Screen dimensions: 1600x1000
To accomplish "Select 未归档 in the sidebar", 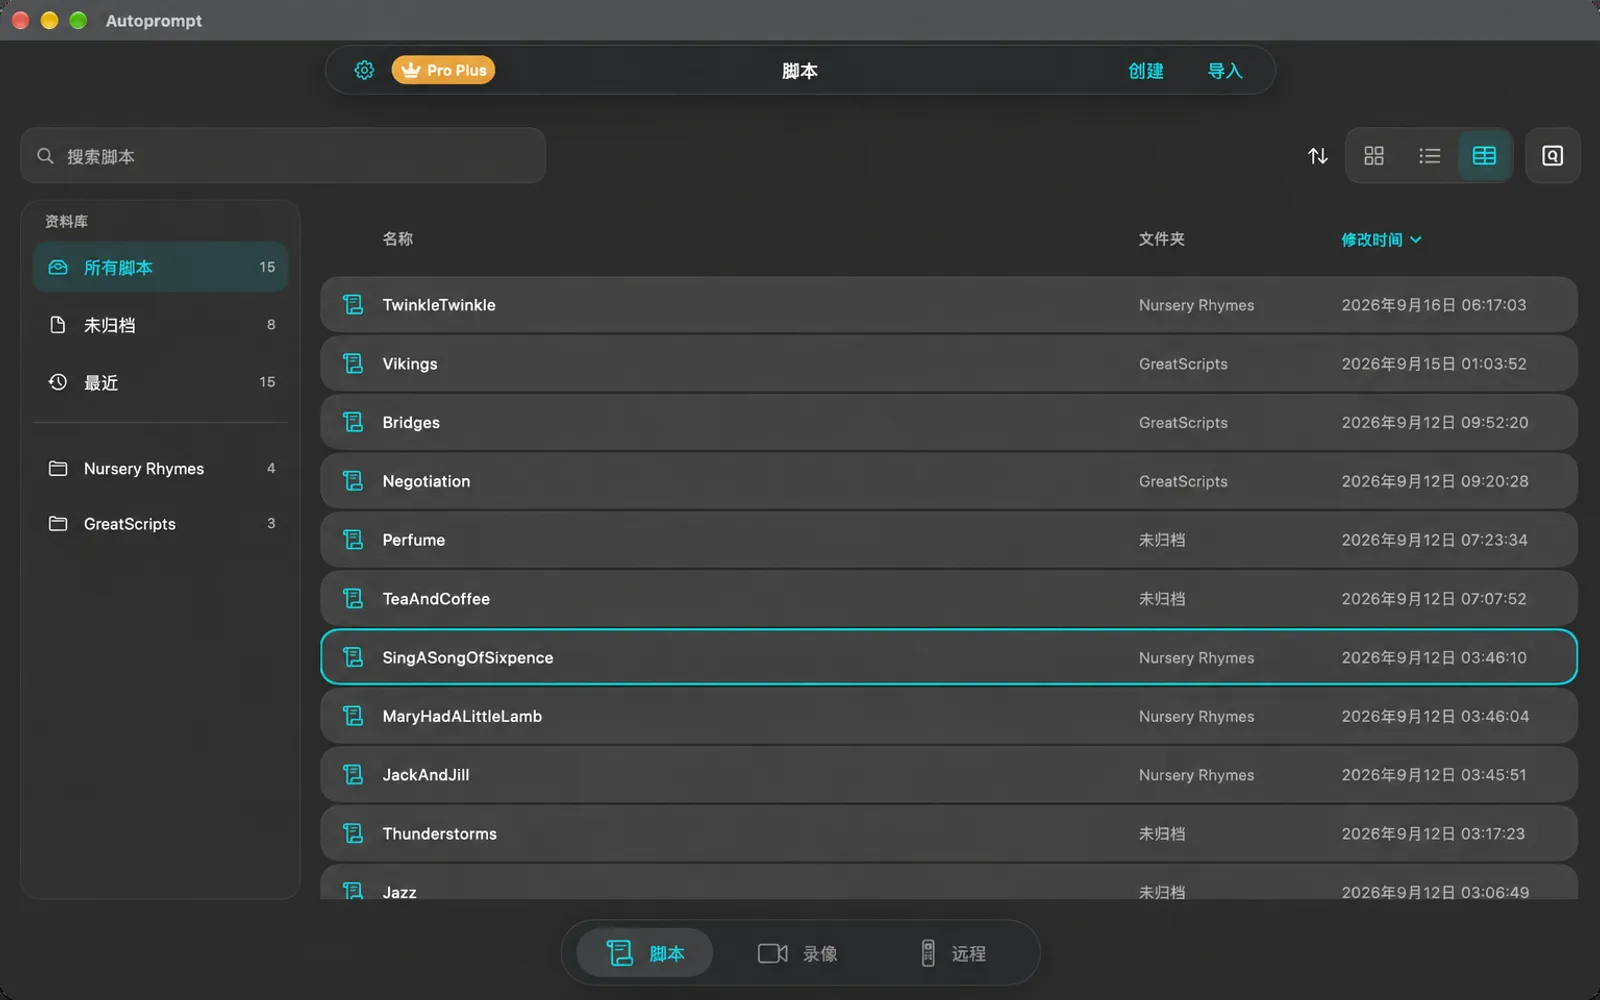I will pyautogui.click(x=160, y=325).
